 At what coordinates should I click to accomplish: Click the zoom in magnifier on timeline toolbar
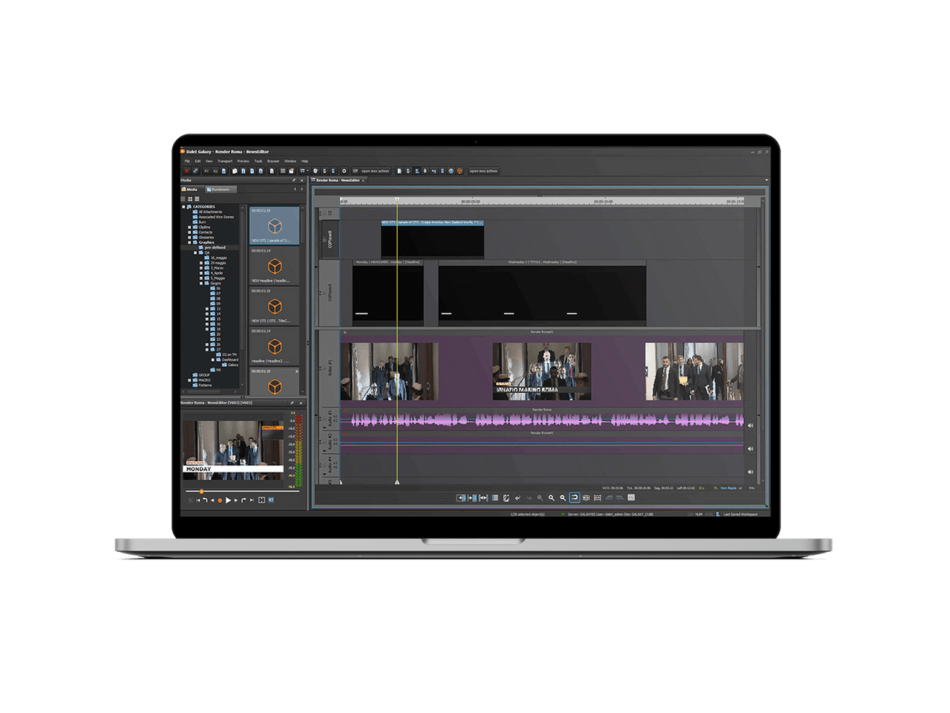(563, 497)
